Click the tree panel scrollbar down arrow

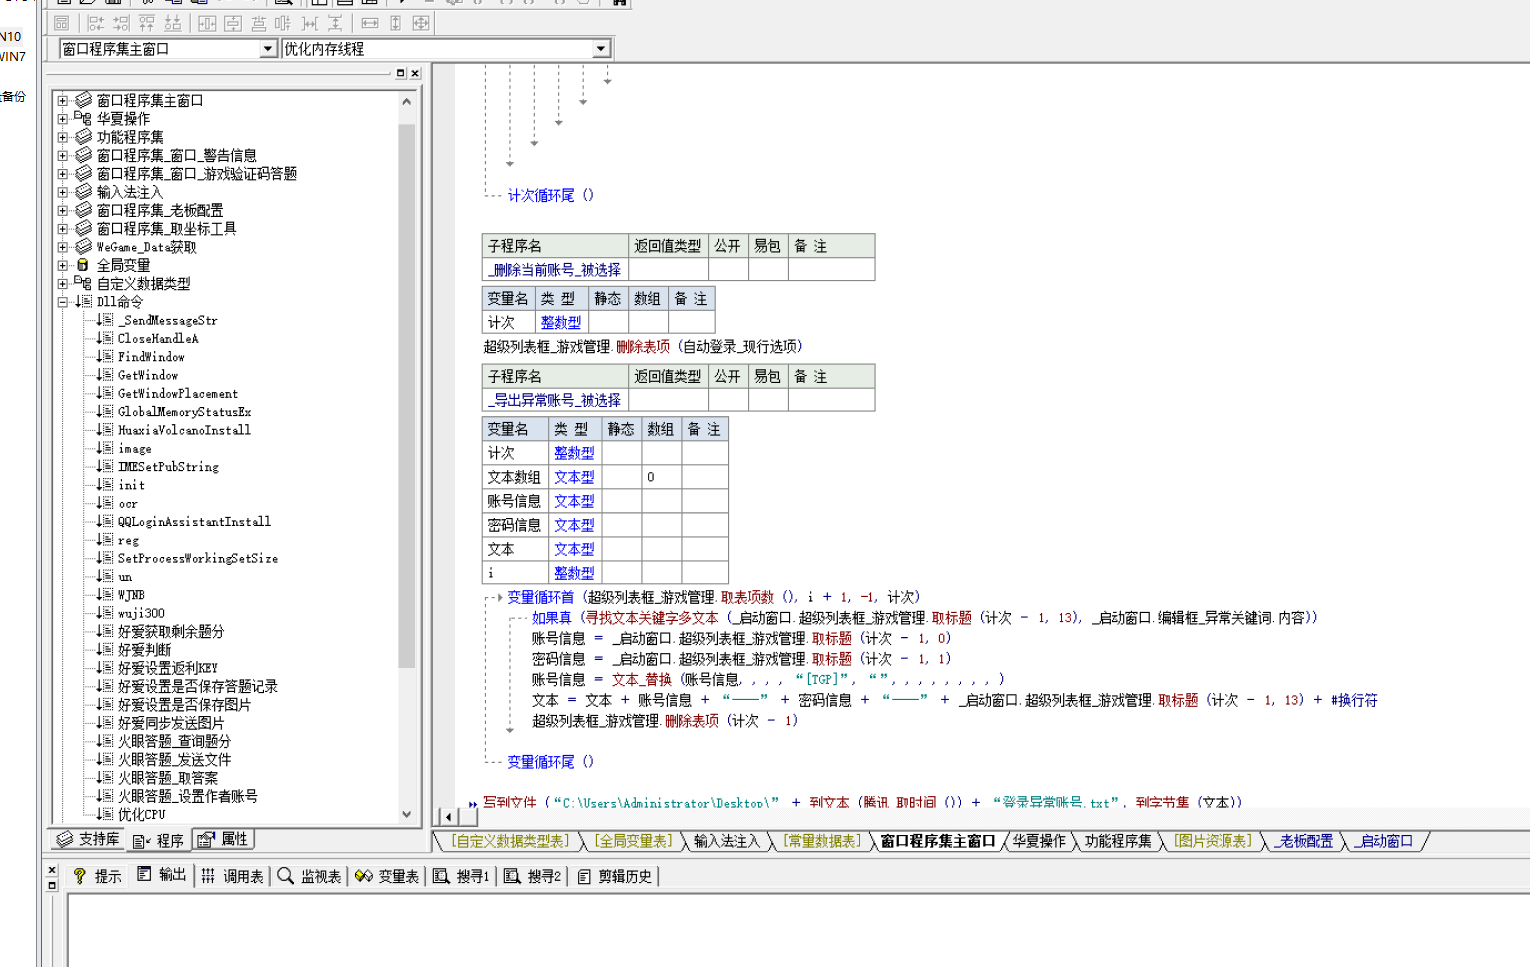coord(406,813)
